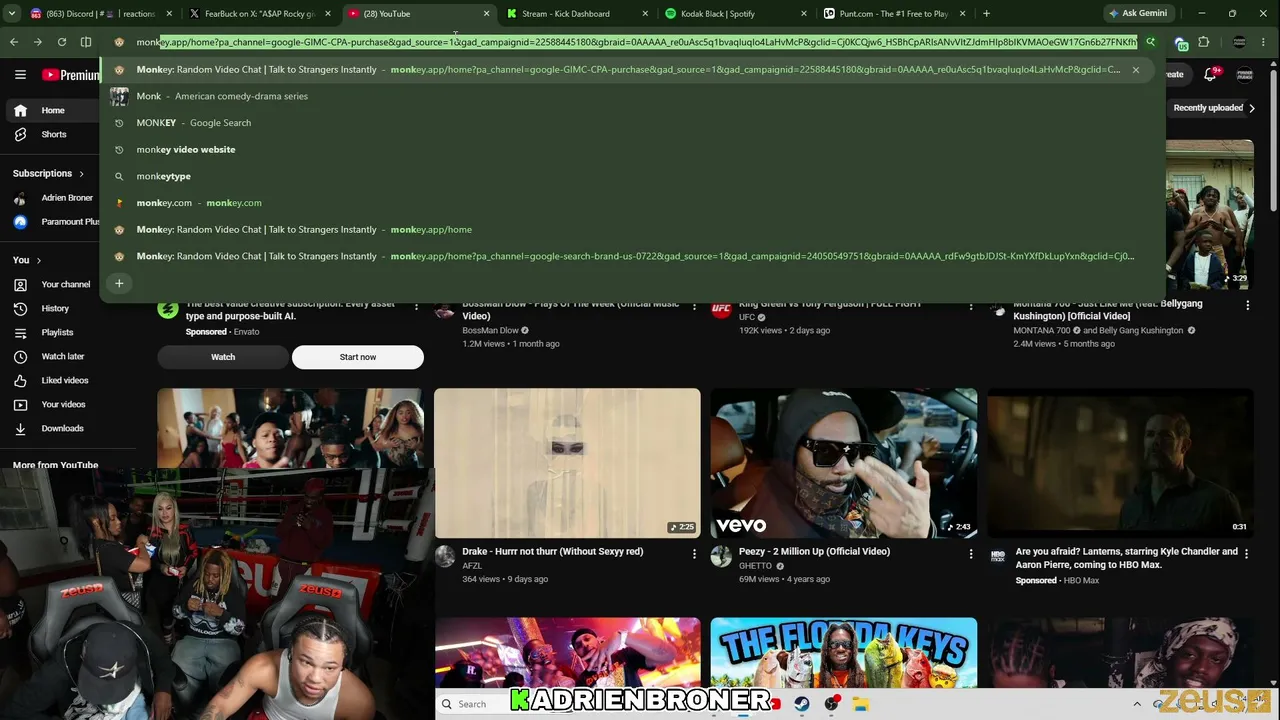Click the plus button below suggestions
Image resolution: width=1280 pixels, height=720 pixels.
(119, 284)
